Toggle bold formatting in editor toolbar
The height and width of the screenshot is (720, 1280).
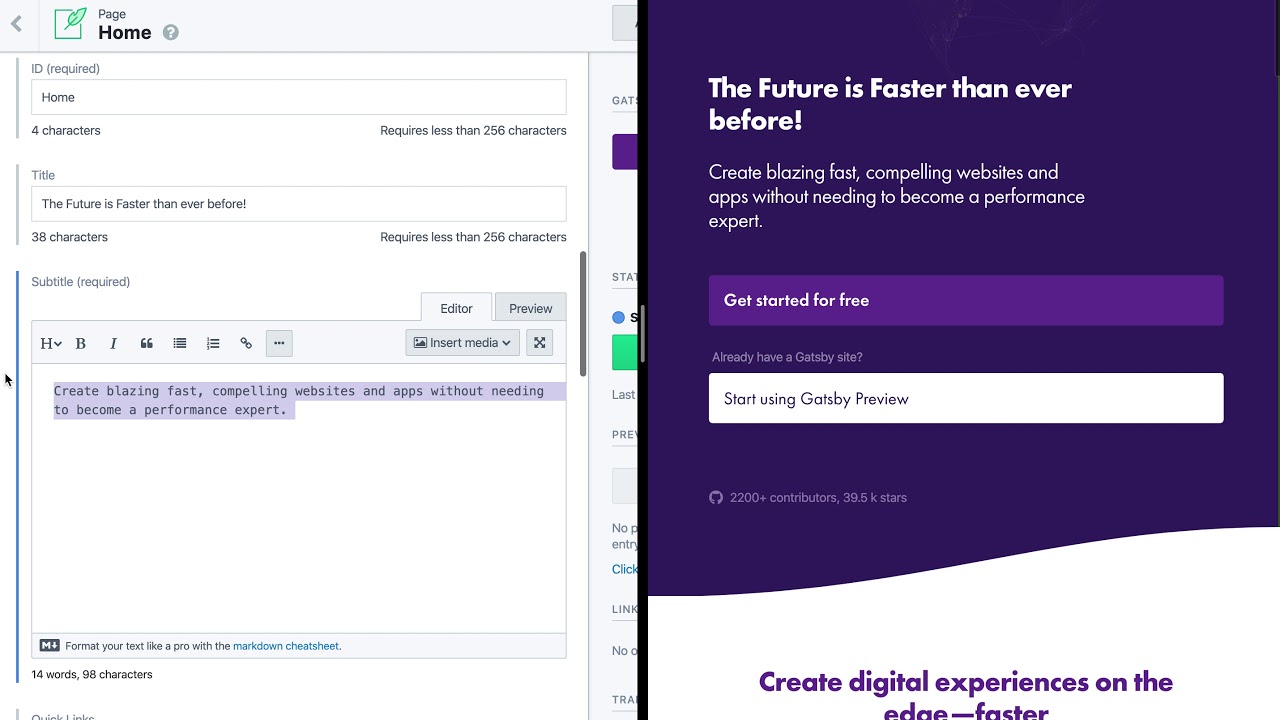[x=81, y=343]
